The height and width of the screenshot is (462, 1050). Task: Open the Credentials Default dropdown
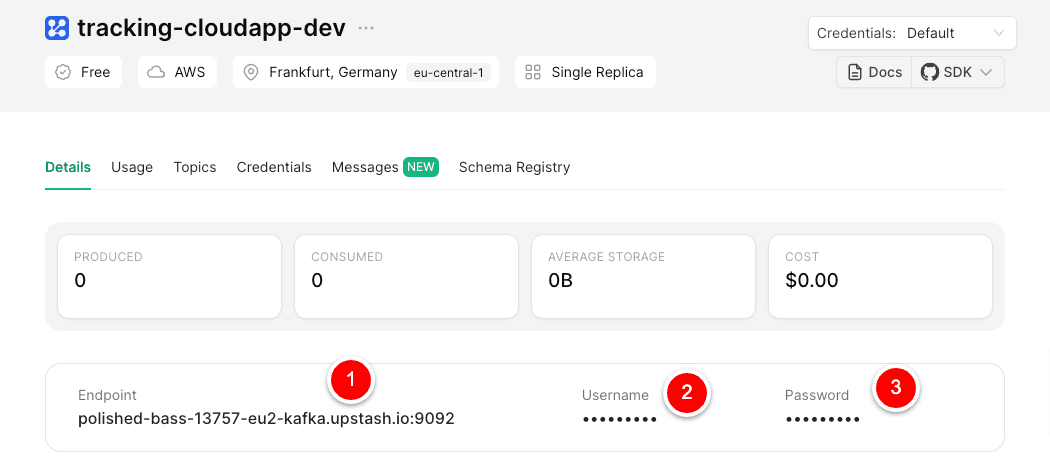(911, 33)
